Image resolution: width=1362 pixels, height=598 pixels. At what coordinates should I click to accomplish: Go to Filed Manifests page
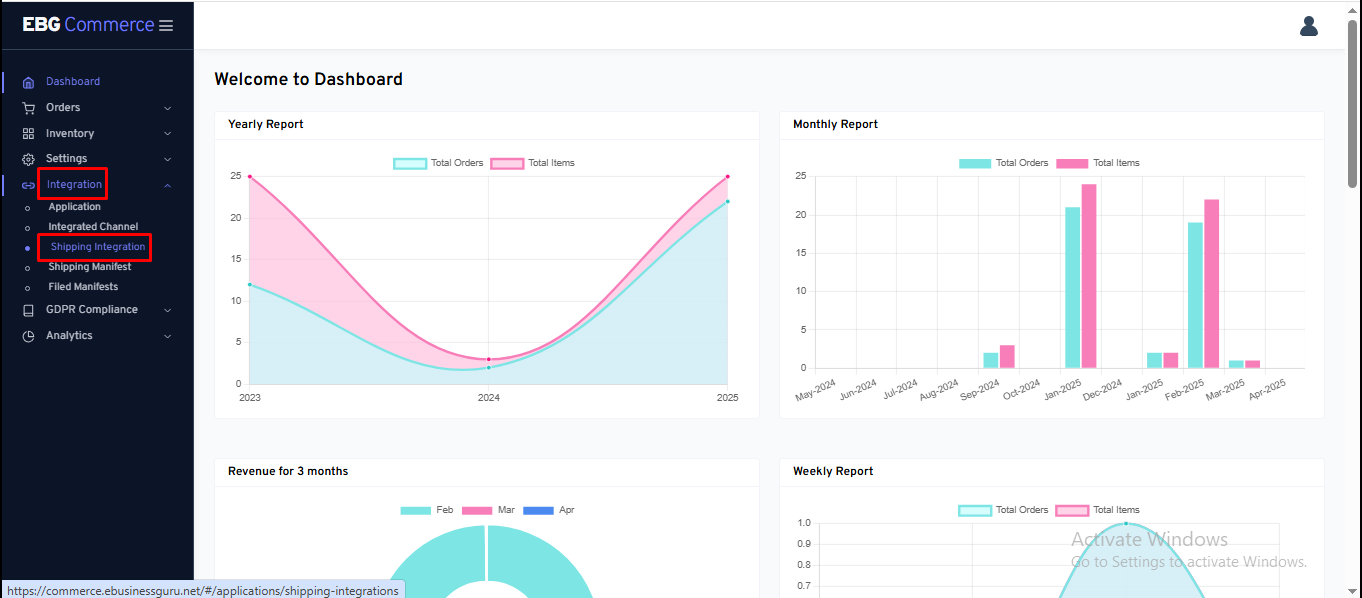pos(83,287)
